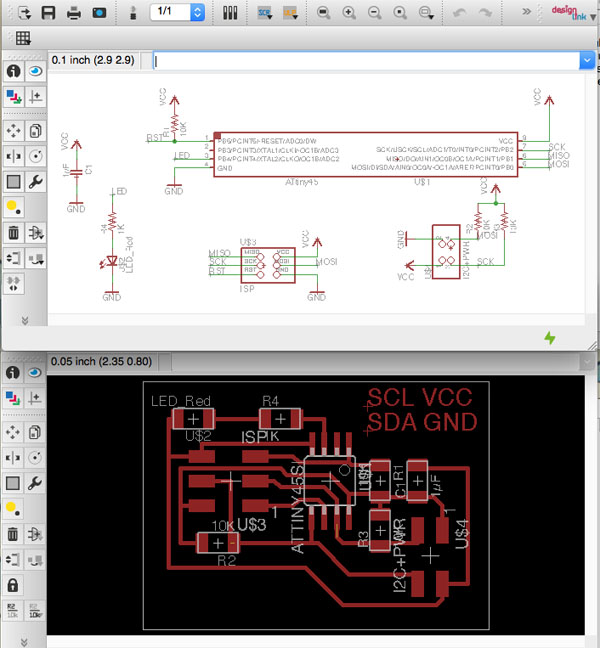Click the Redraw zoom icon
Image resolution: width=600 pixels, height=648 pixels.
pos(400,13)
